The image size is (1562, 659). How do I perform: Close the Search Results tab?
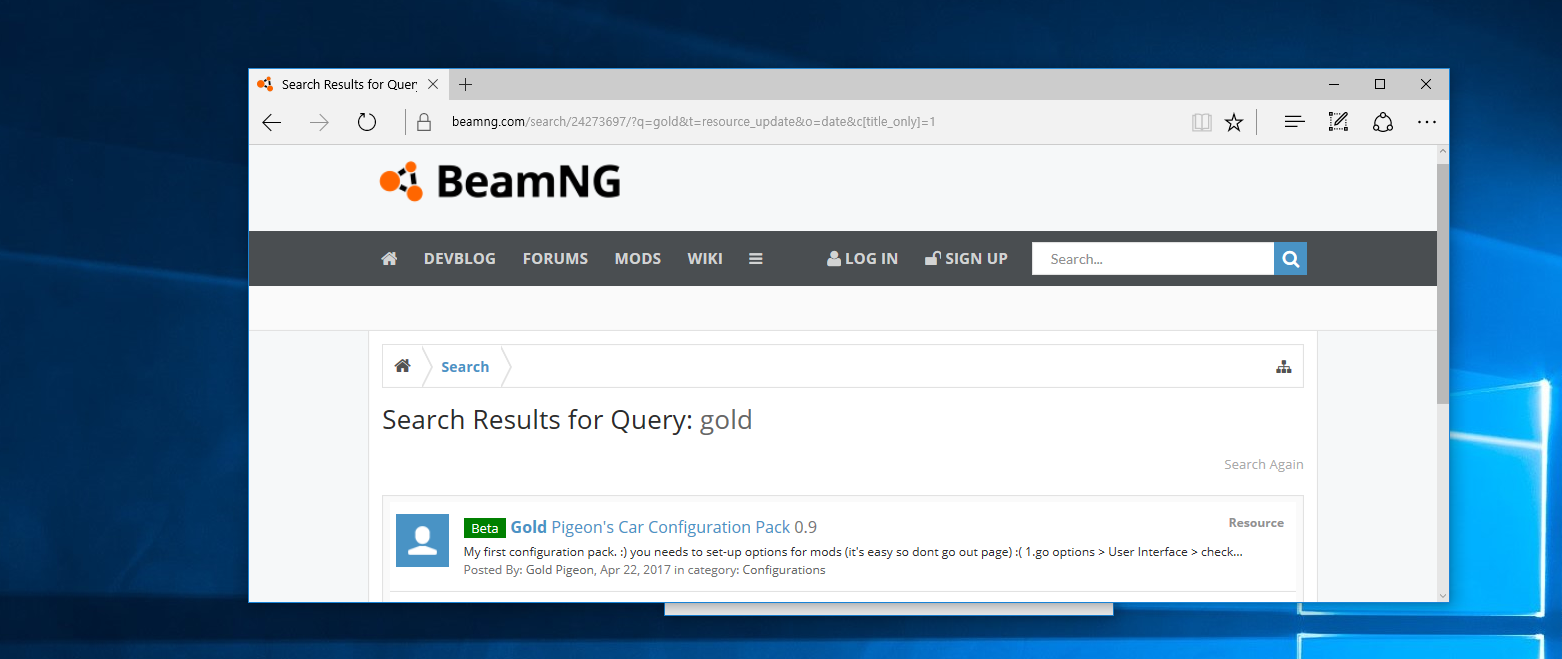tap(433, 85)
